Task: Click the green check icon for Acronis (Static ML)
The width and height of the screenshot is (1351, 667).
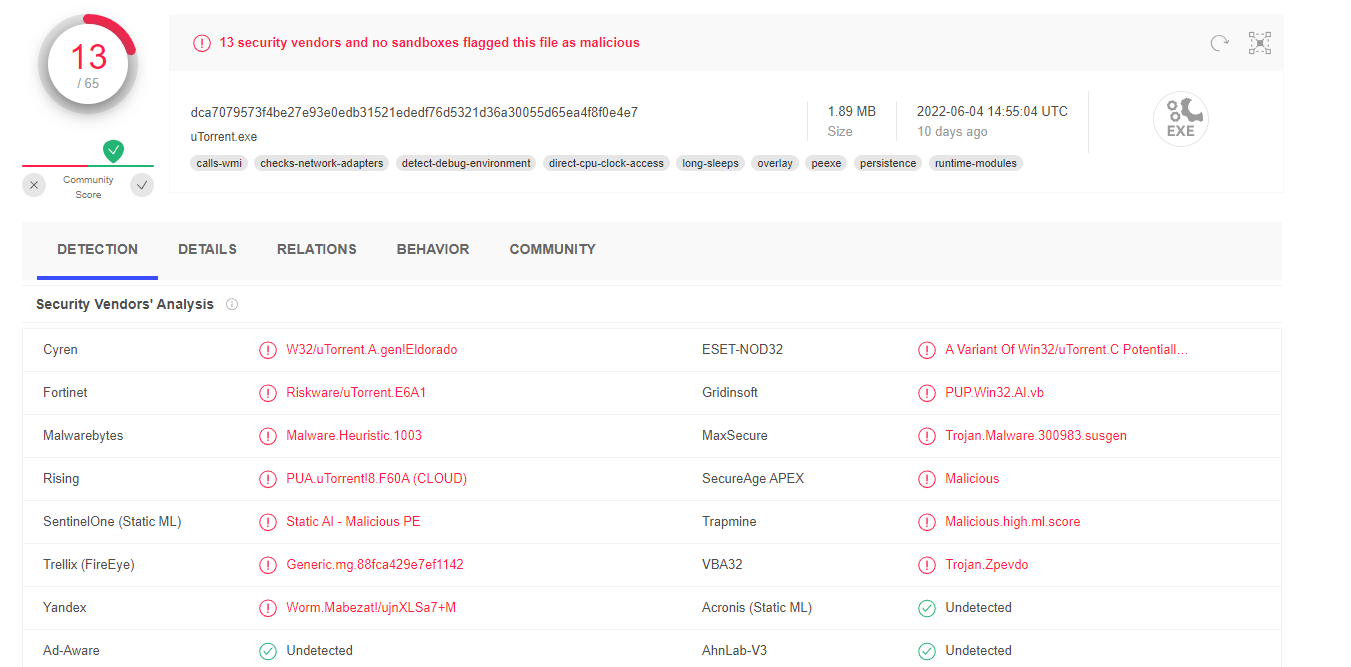Action: 927,608
